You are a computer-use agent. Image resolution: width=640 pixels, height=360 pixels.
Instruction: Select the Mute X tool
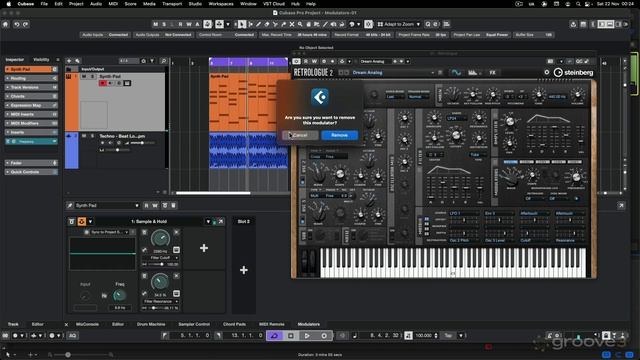[x=292, y=24]
